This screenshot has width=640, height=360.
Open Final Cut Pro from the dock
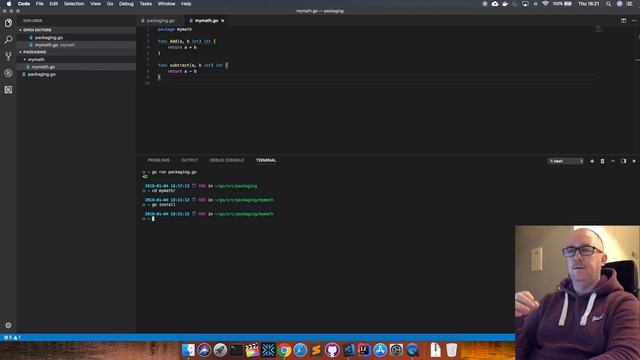[x=252, y=350]
